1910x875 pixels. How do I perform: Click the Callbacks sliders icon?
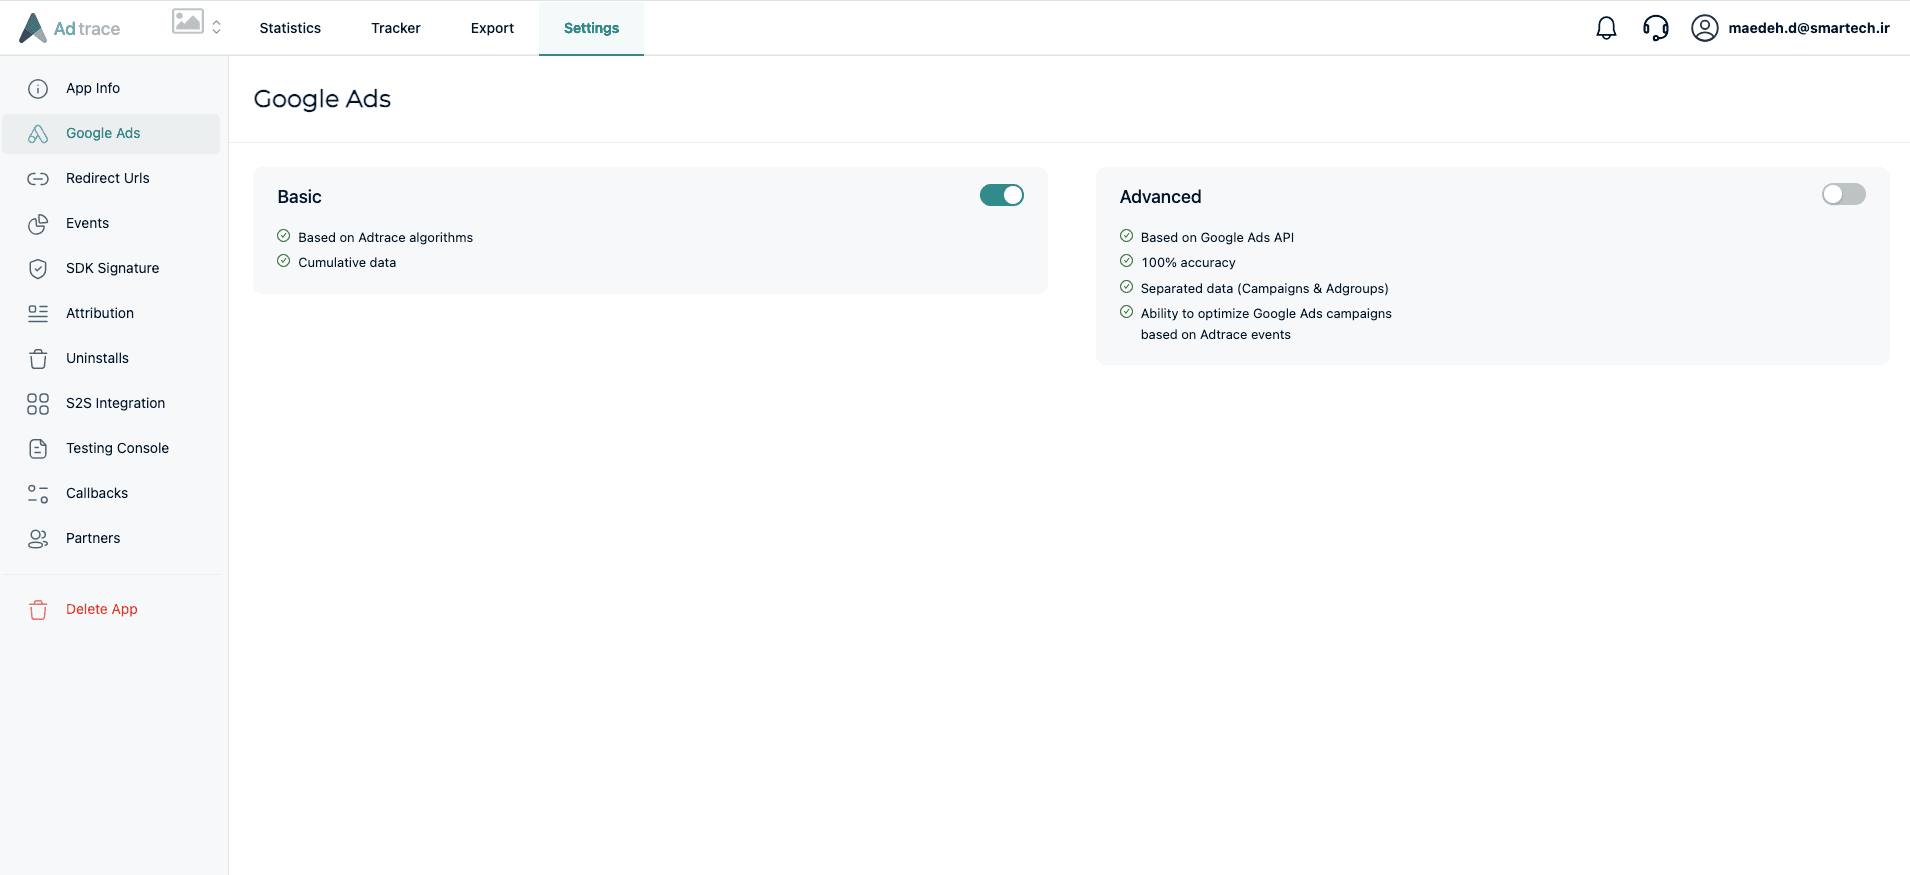coord(38,494)
